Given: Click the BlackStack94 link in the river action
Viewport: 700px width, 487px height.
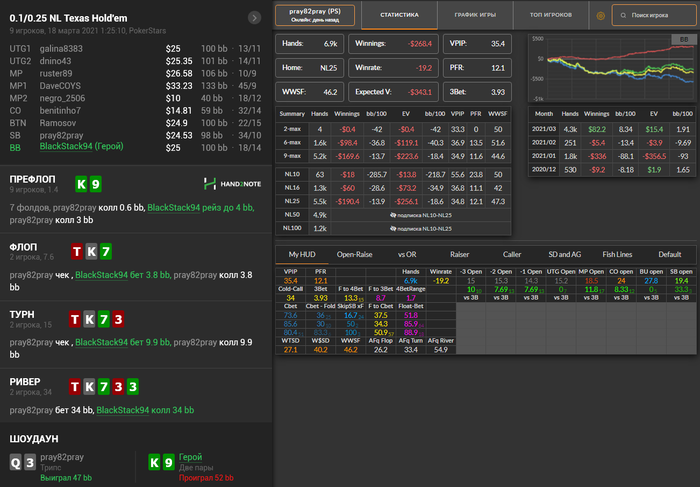Looking at the screenshot, I should pos(122,410).
